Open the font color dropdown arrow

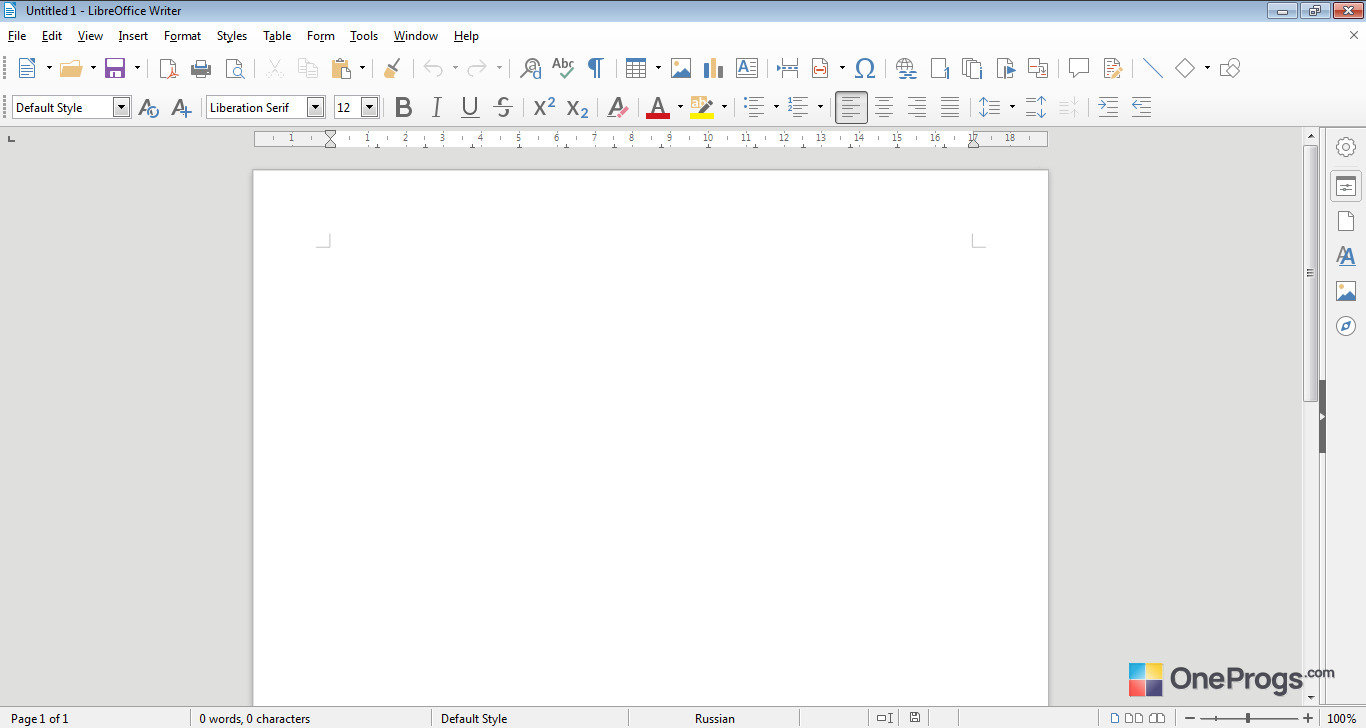tap(680, 107)
